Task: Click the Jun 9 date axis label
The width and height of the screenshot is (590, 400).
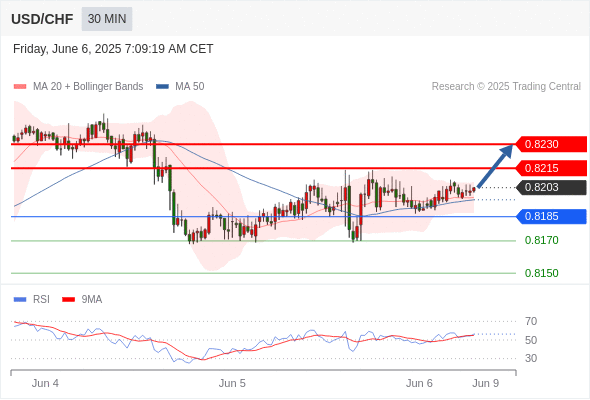Action: (486, 383)
